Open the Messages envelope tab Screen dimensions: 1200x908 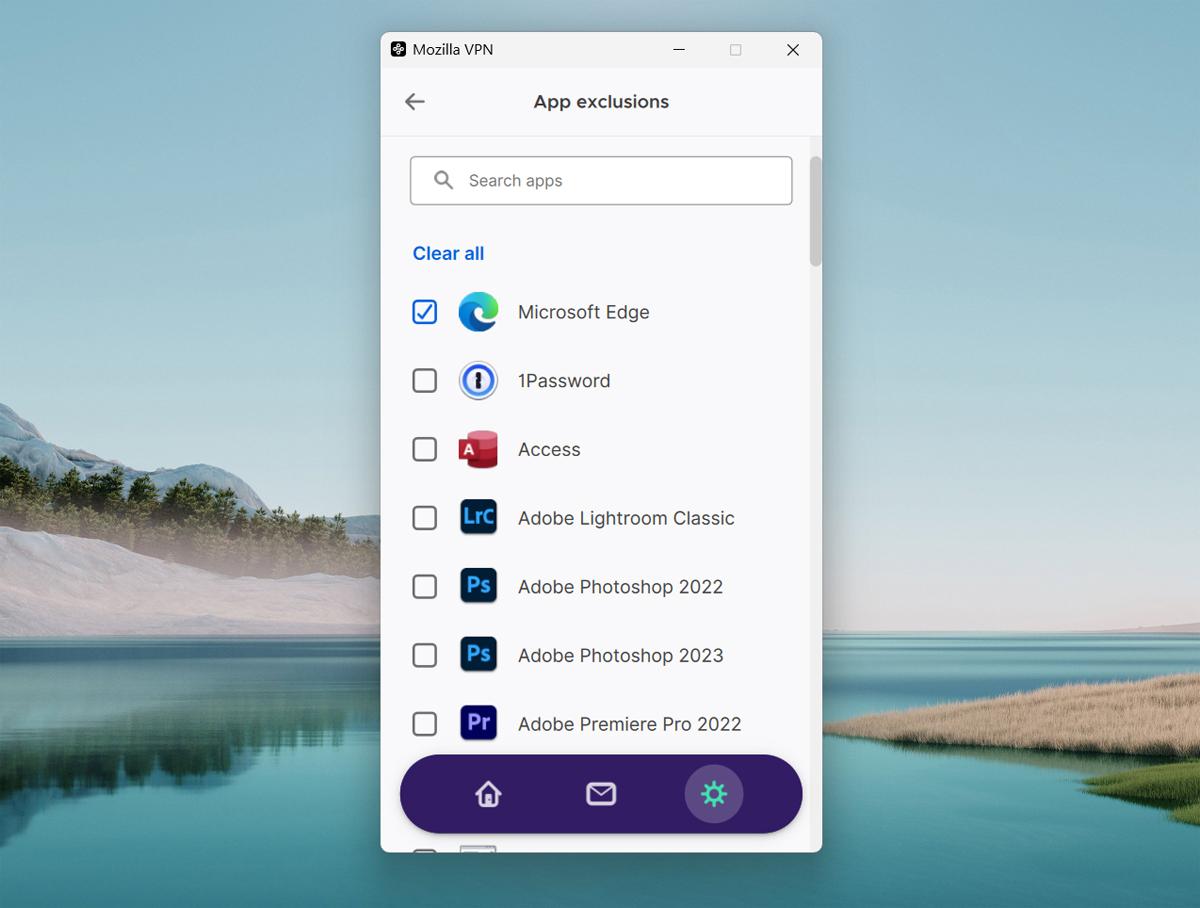pos(601,794)
